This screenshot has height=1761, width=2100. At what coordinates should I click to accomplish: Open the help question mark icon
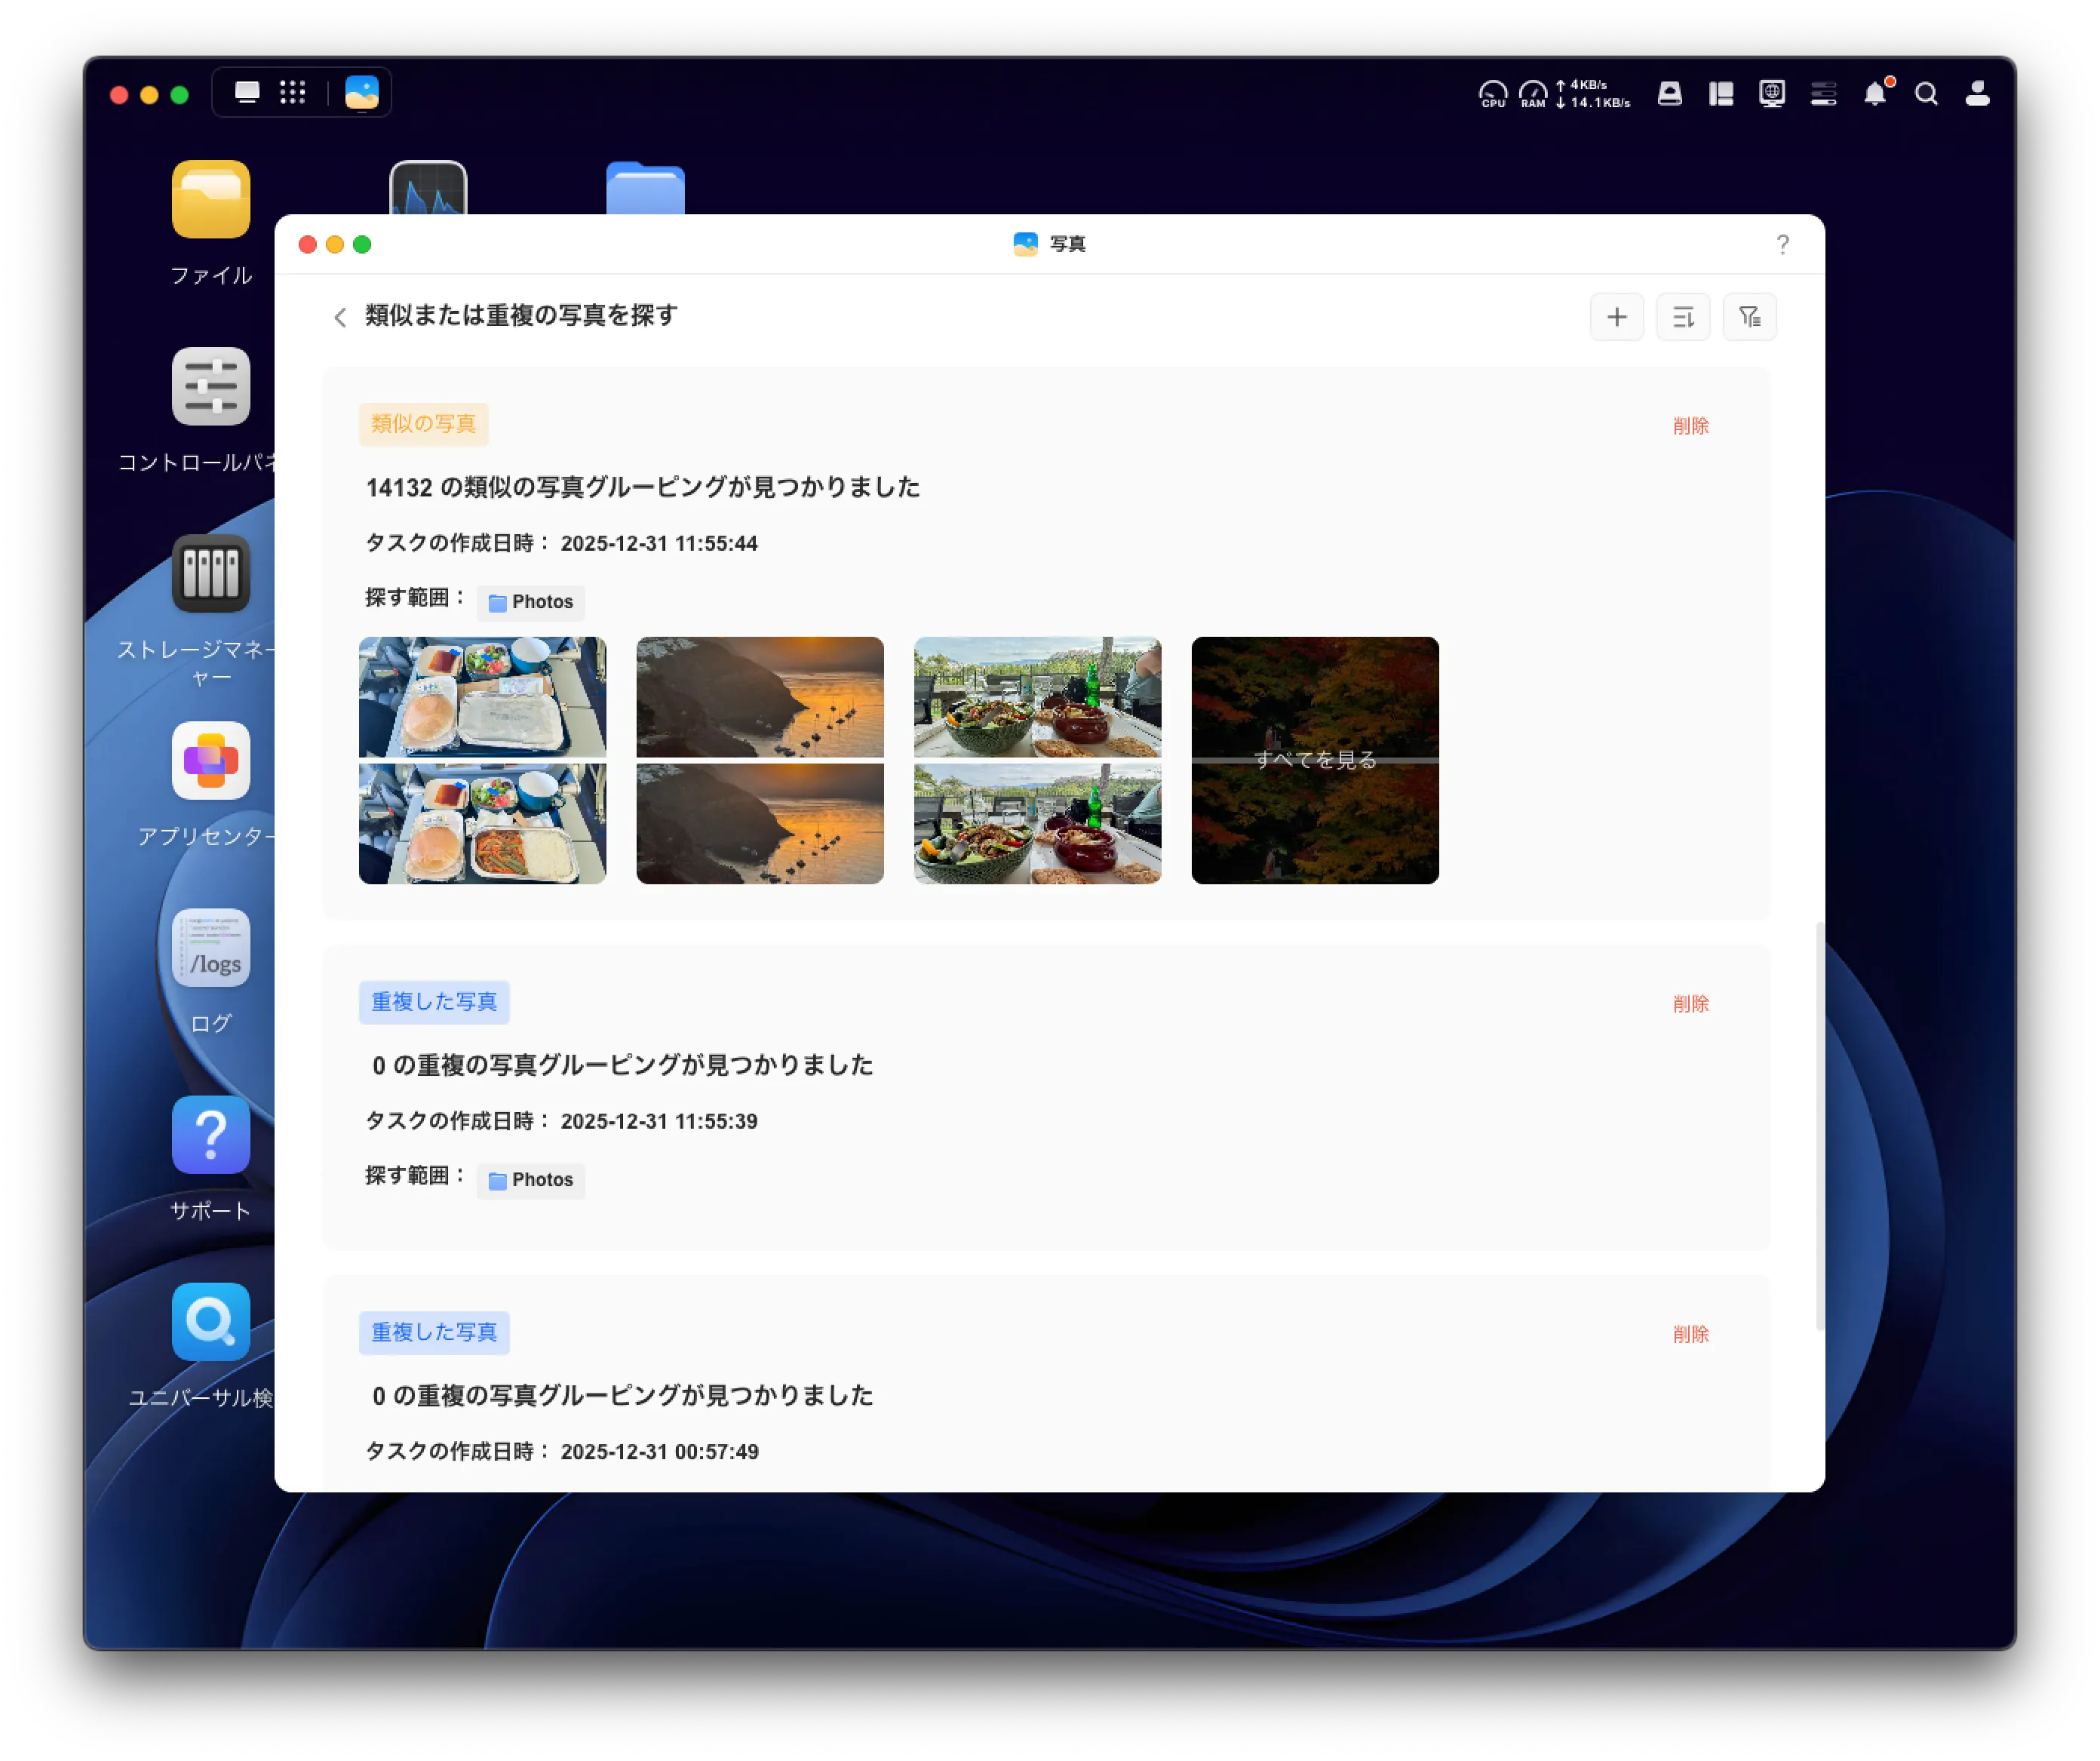(x=1782, y=244)
